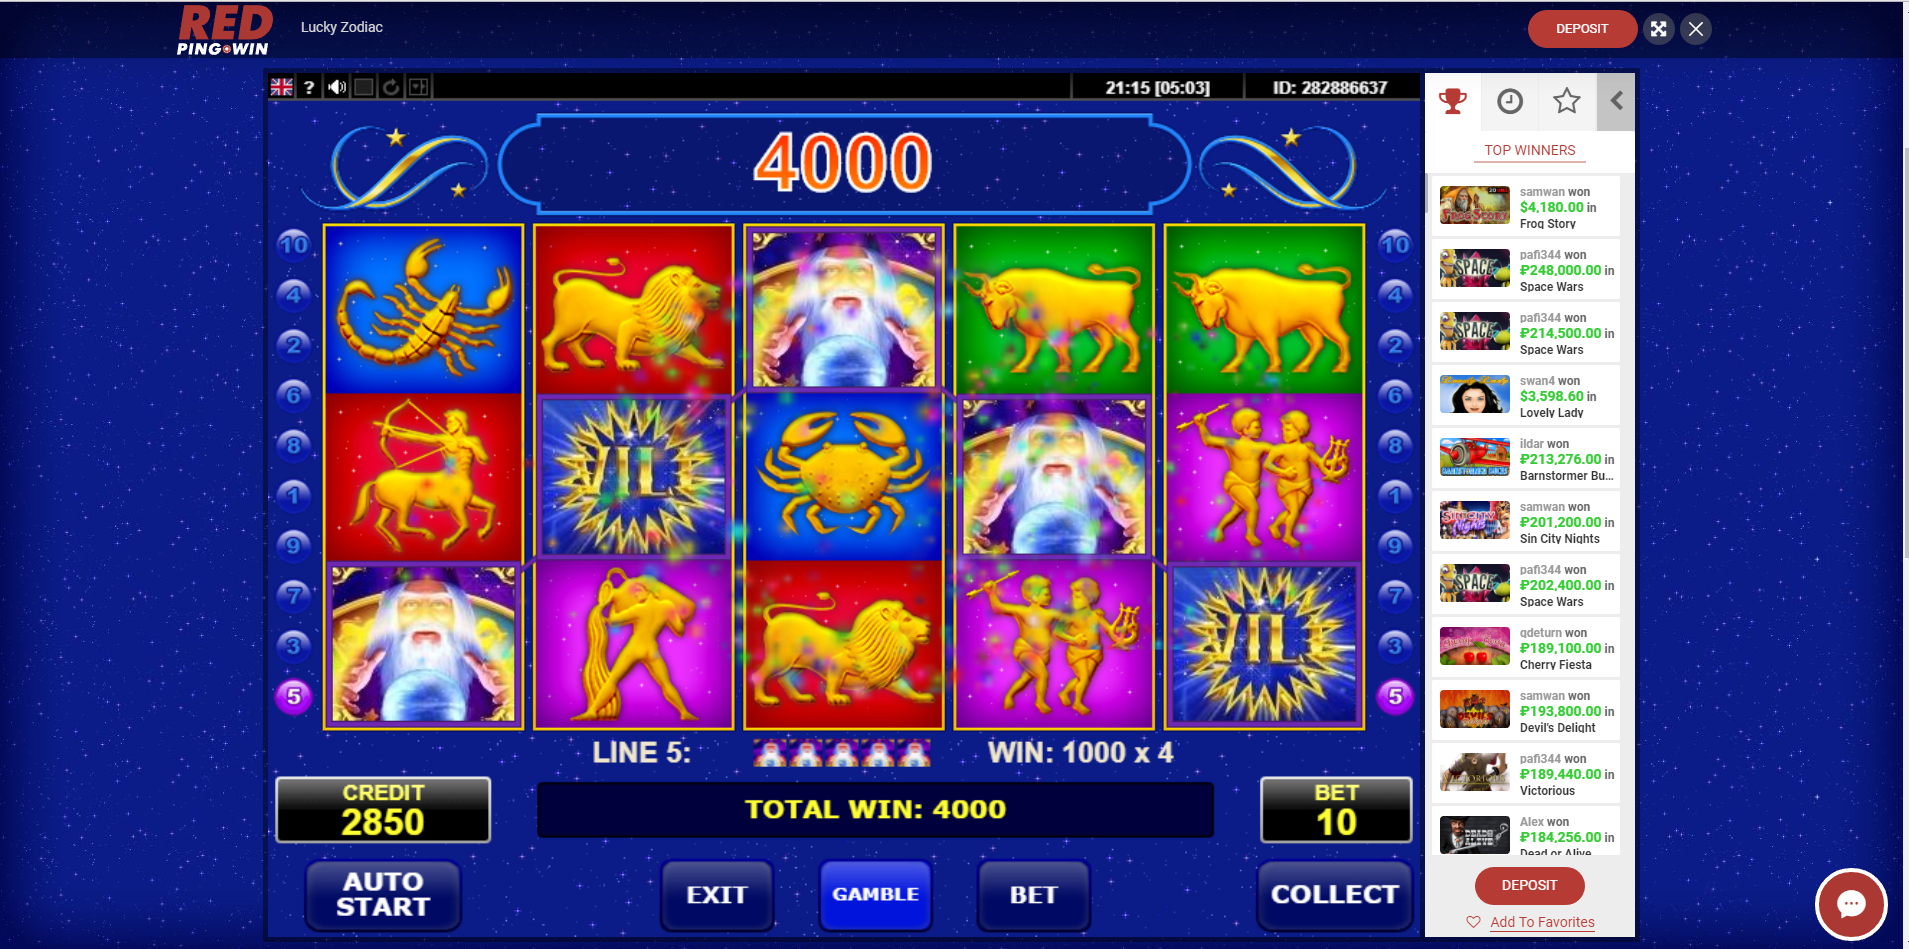Click the GAMBLE button
Screen dimensions: 1909x949
coord(876,894)
